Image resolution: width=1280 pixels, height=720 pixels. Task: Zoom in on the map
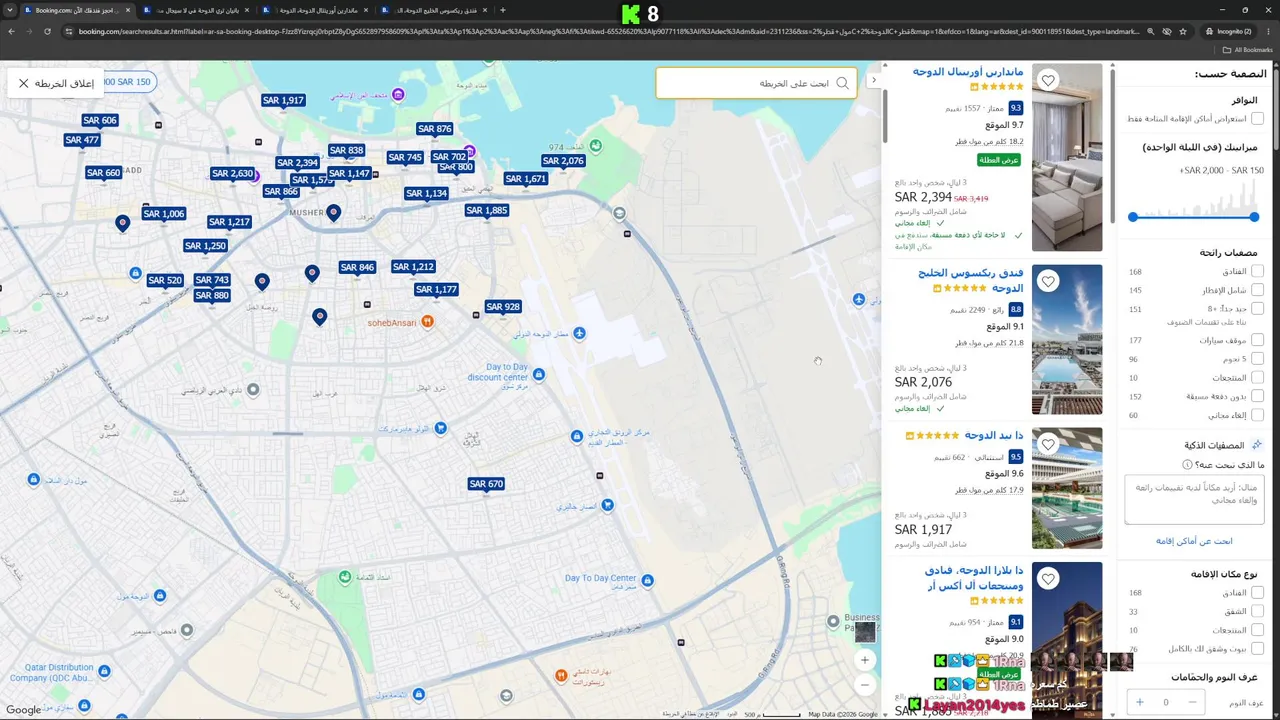pyautogui.click(x=865, y=660)
